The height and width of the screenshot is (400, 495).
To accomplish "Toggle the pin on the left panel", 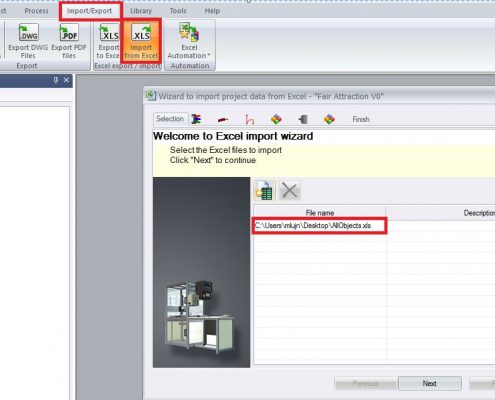I will coord(56,80).
